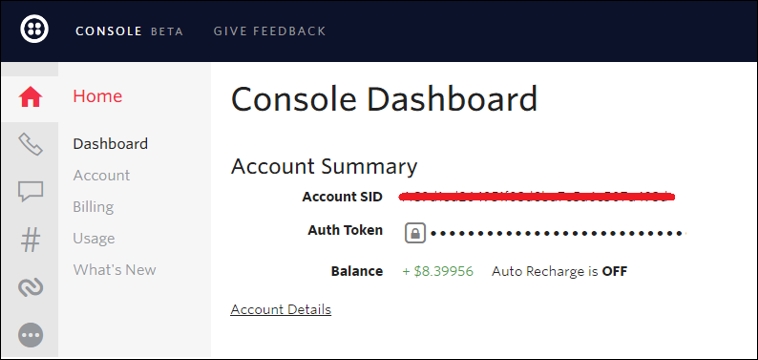Expand the more products ellipsis icon
This screenshot has width=758, height=360.
pos(30,335)
